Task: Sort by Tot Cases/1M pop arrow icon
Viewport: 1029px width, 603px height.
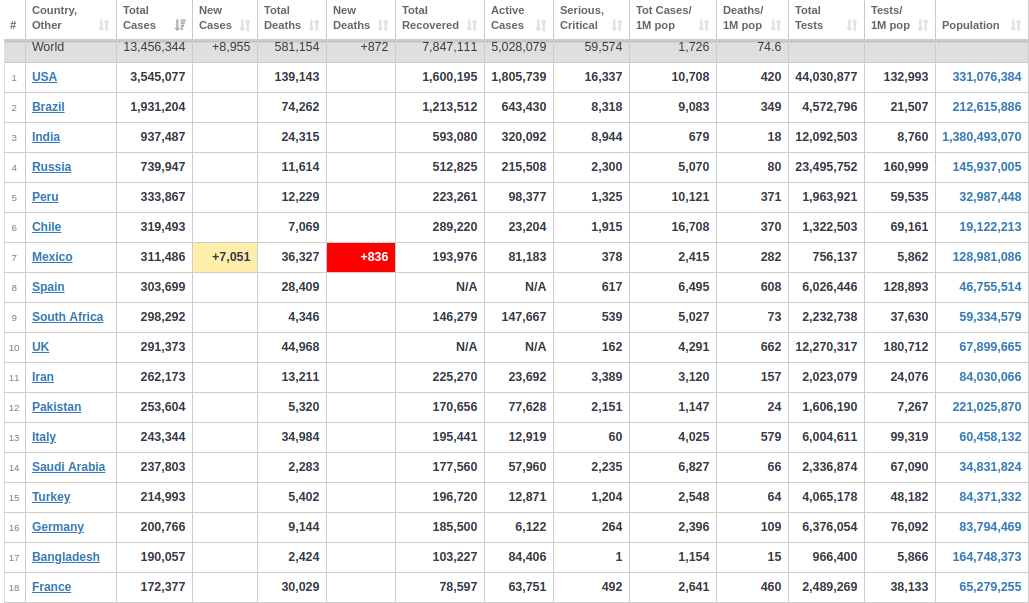Action: [x=704, y=26]
